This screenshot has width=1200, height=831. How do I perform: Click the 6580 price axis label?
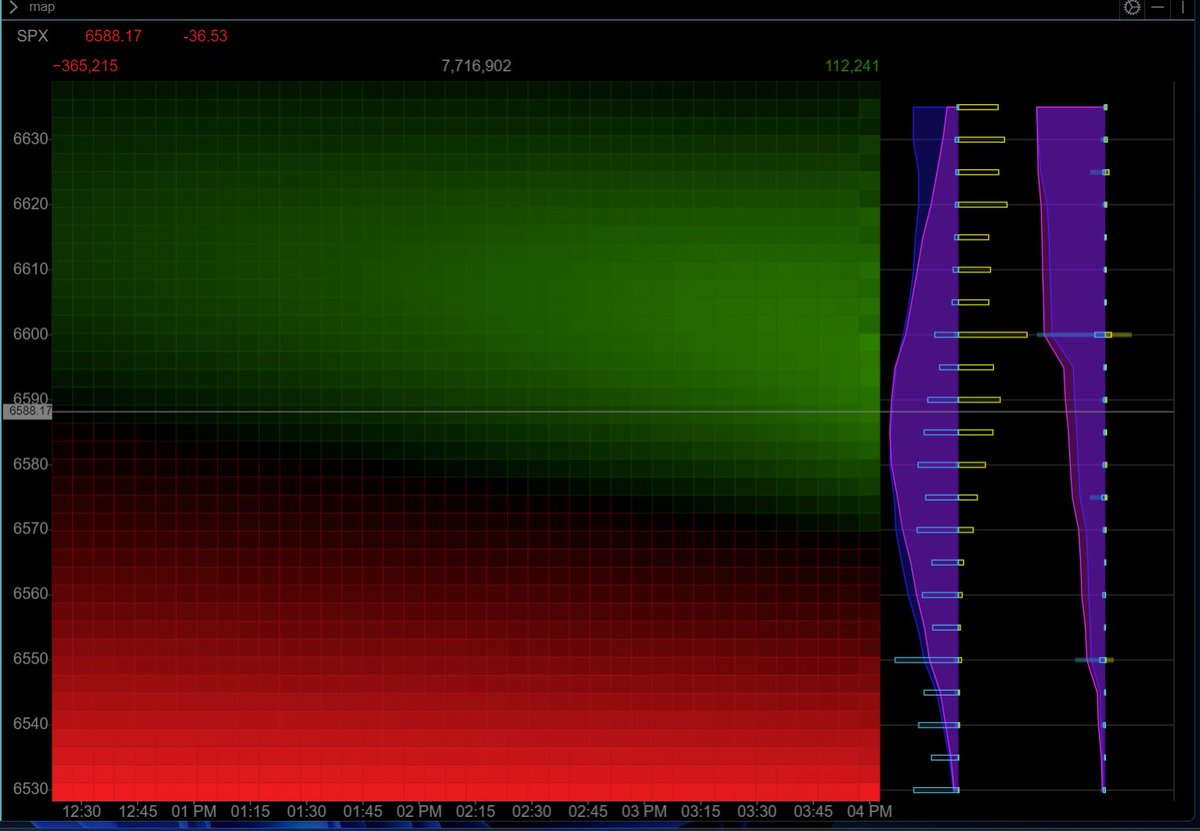point(30,464)
